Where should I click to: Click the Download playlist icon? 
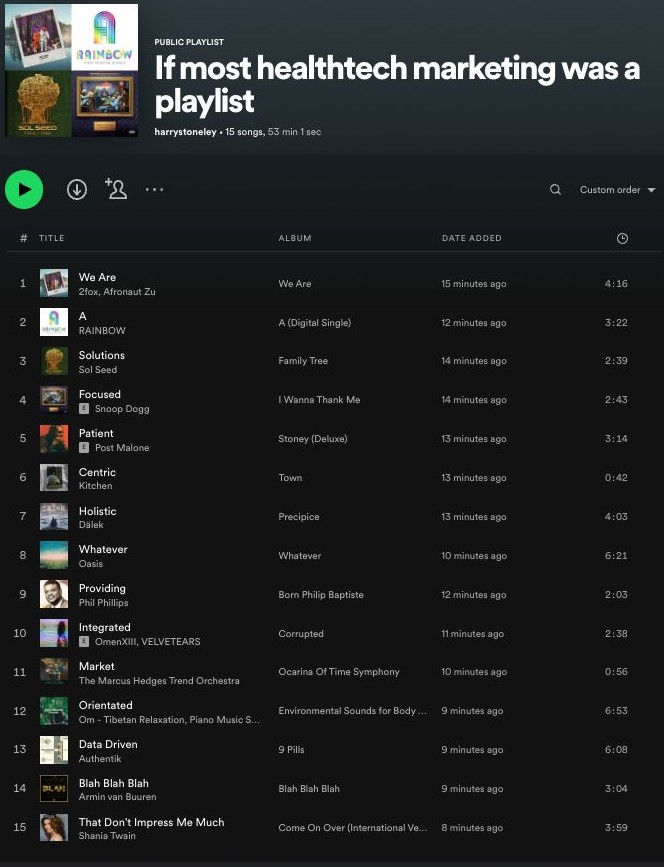[x=77, y=189]
